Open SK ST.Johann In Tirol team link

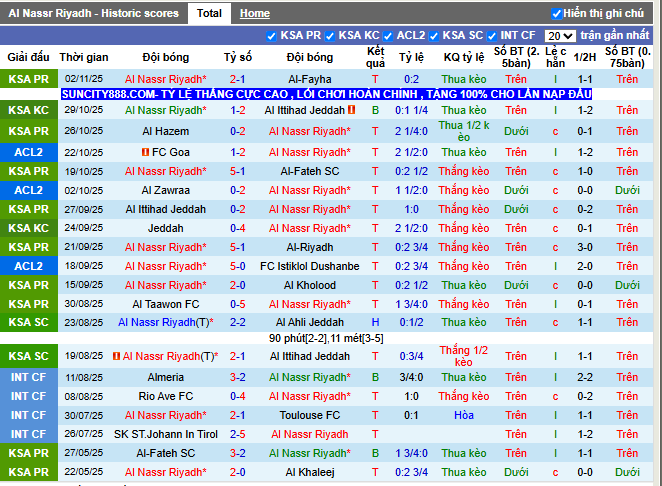coord(166,434)
